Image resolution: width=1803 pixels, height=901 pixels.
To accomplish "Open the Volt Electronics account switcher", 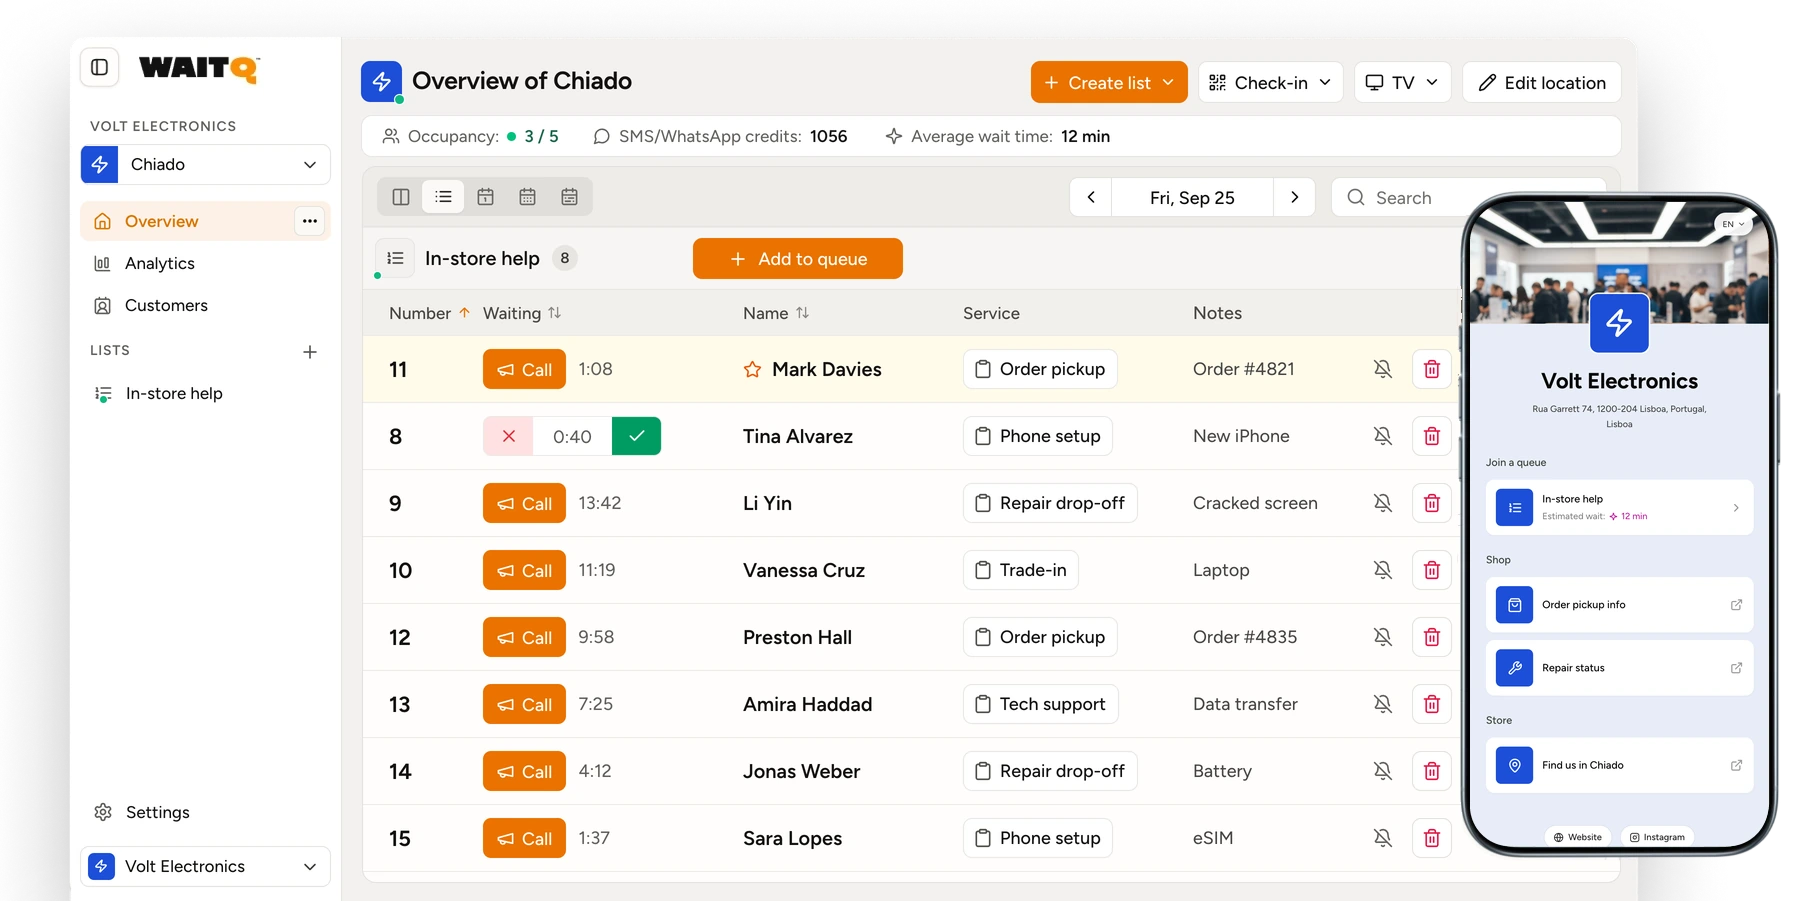I will click(x=206, y=866).
